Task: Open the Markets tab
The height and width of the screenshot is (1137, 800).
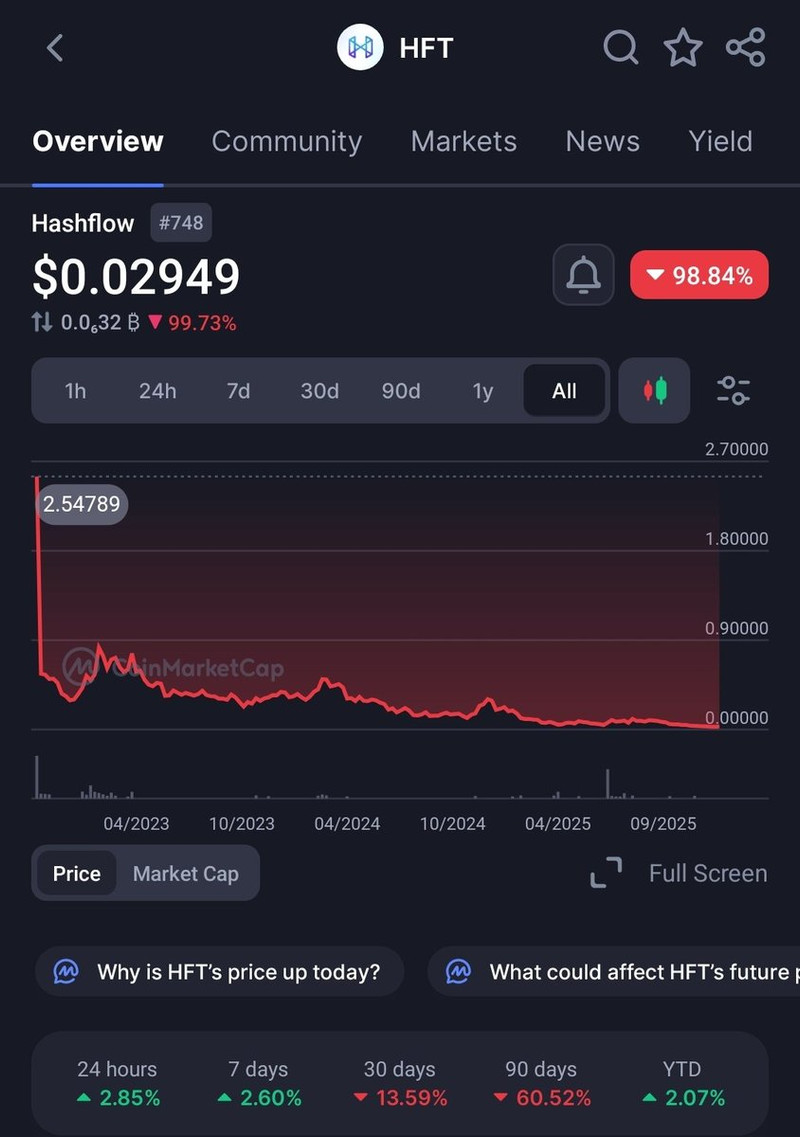Action: (463, 141)
